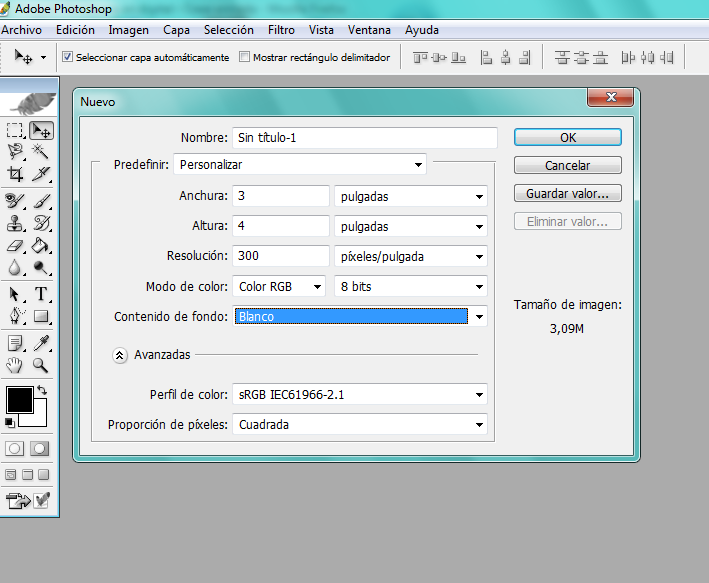This screenshot has height=583, width=709.
Task: Select the Healing Brush tool
Action: [15, 201]
